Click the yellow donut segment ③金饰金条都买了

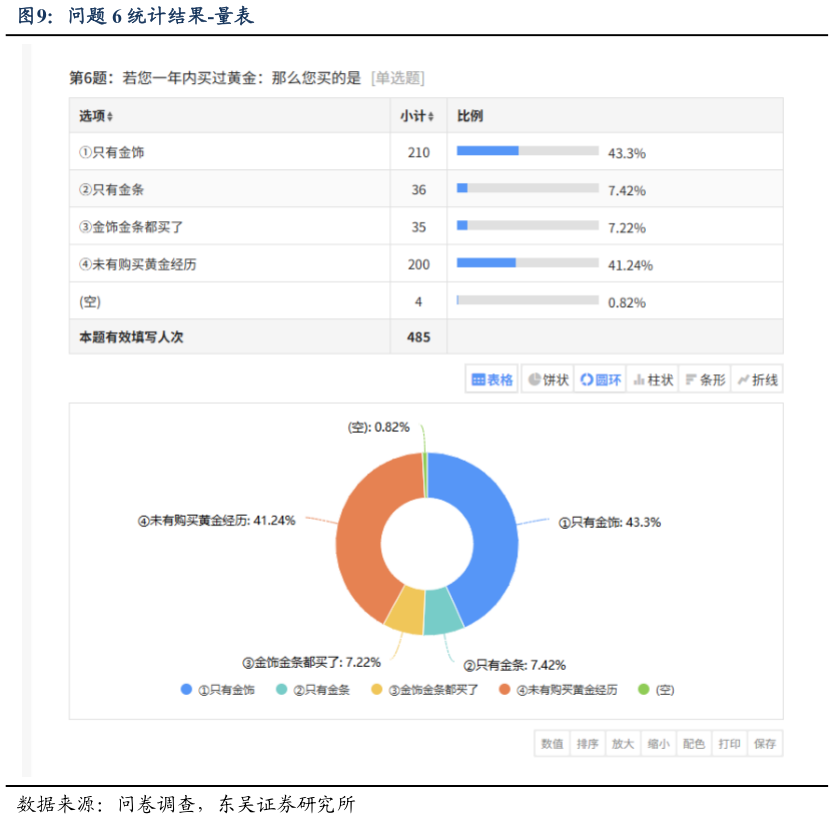click(406, 609)
